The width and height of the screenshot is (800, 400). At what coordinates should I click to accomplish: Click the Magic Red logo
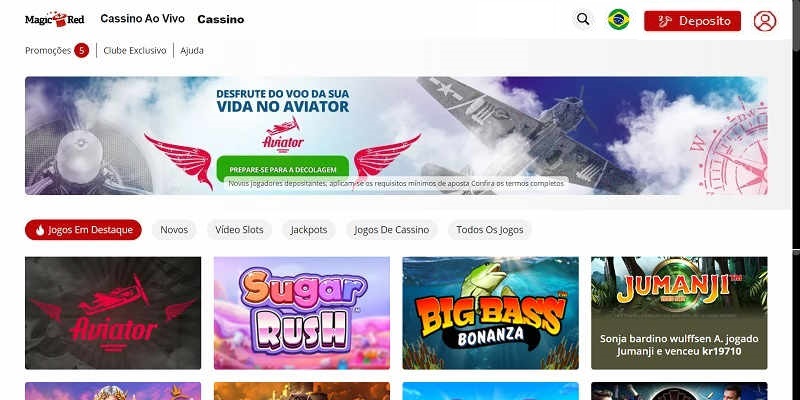tap(55, 19)
